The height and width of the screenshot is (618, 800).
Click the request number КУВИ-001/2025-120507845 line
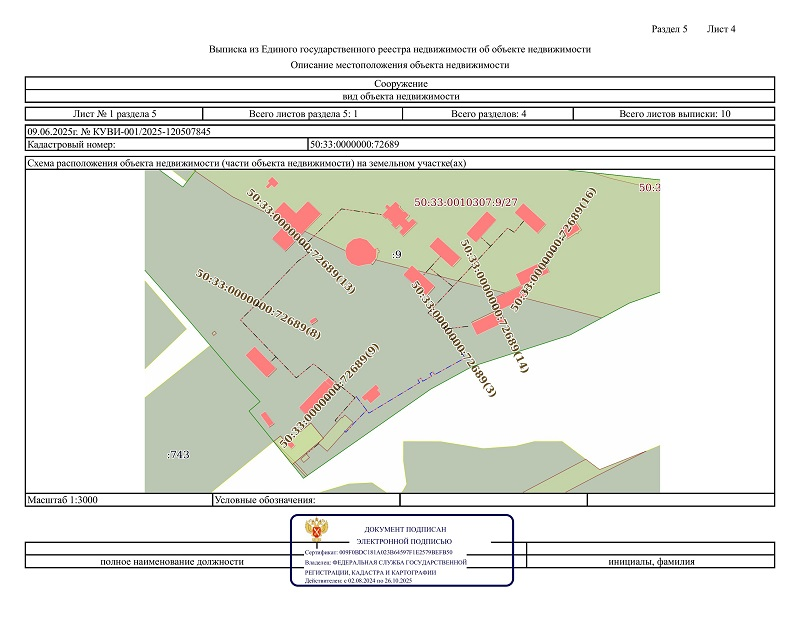(x=119, y=131)
